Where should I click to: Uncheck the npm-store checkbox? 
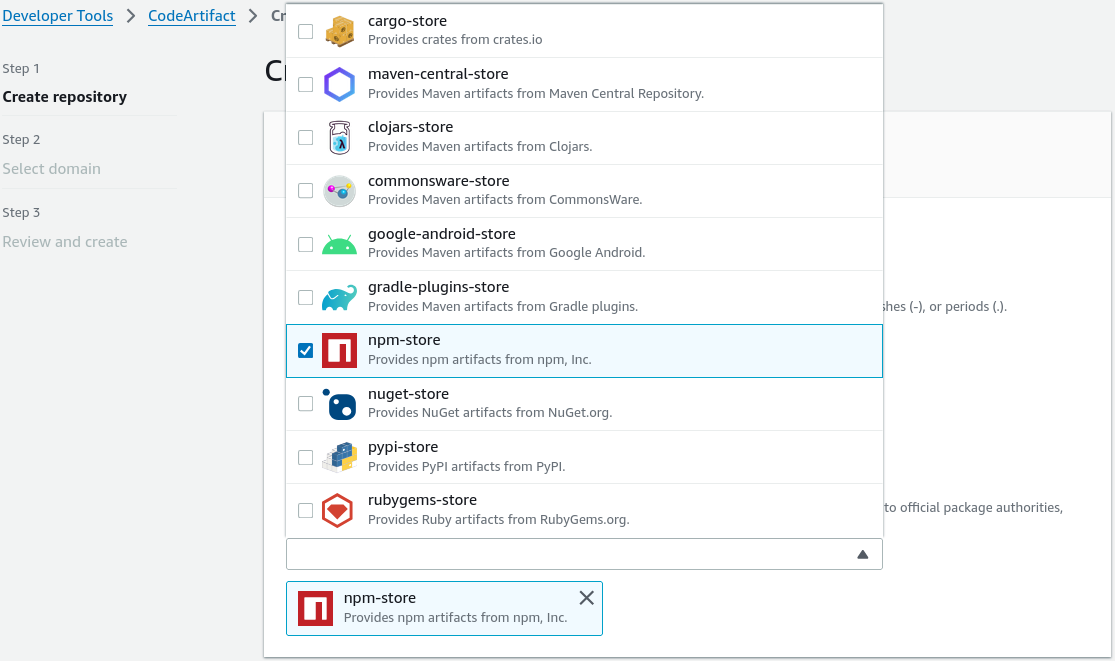(x=305, y=350)
